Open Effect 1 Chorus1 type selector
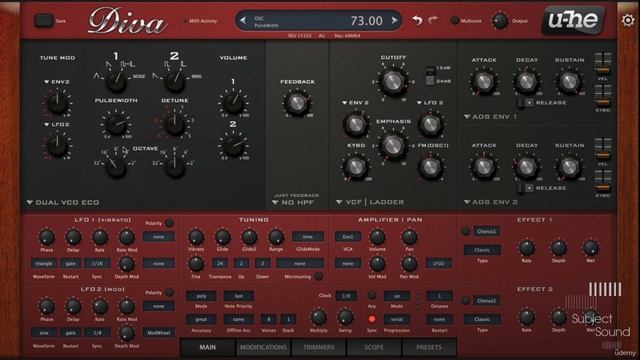This screenshot has height=360, width=640. coord(486,231)
